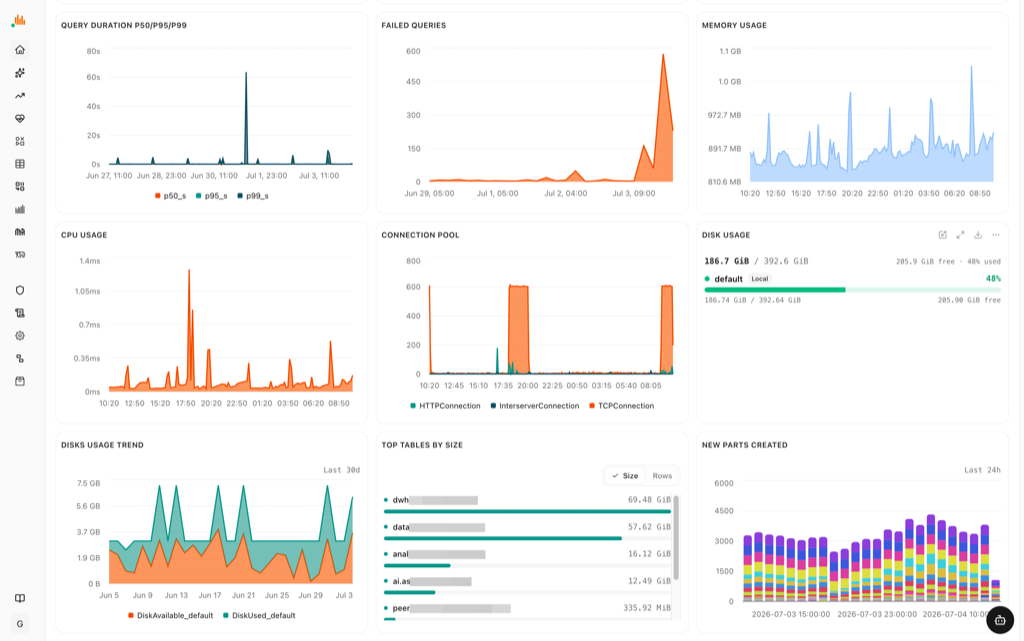Download the Disk Usage panel data
This screenshot has height=641, width=1024.
(978, 235)
